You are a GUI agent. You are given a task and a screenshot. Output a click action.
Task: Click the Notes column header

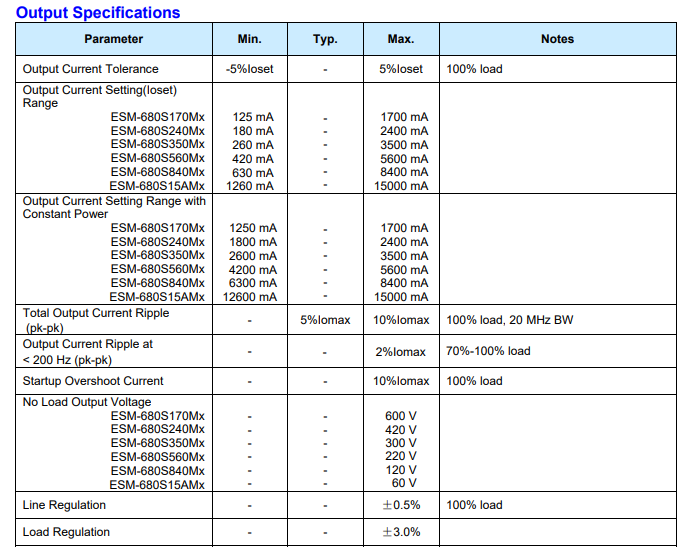[x=557, y=39]
